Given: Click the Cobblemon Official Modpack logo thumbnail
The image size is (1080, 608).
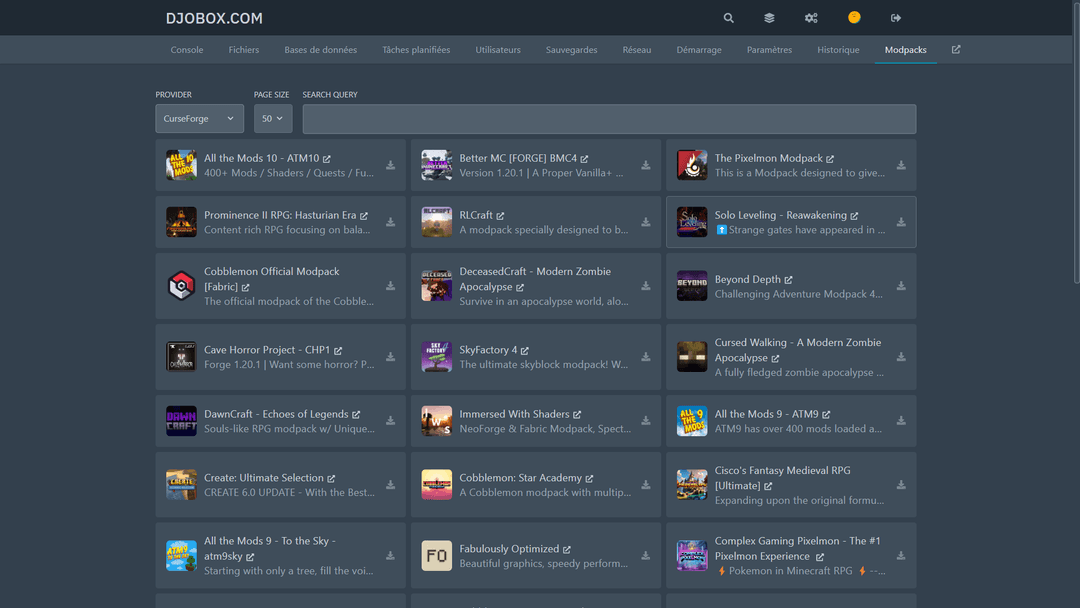Looking at the screenshot, I should pyautogui.click(x=181, y=286).
